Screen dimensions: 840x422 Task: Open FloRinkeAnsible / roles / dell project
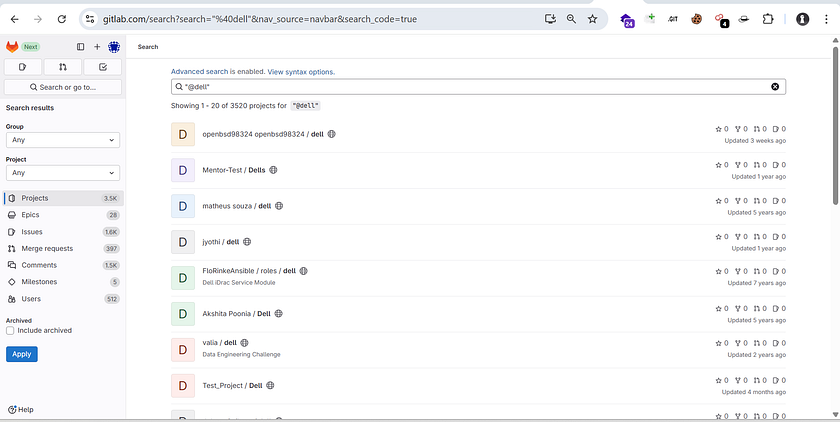[249, 270]
